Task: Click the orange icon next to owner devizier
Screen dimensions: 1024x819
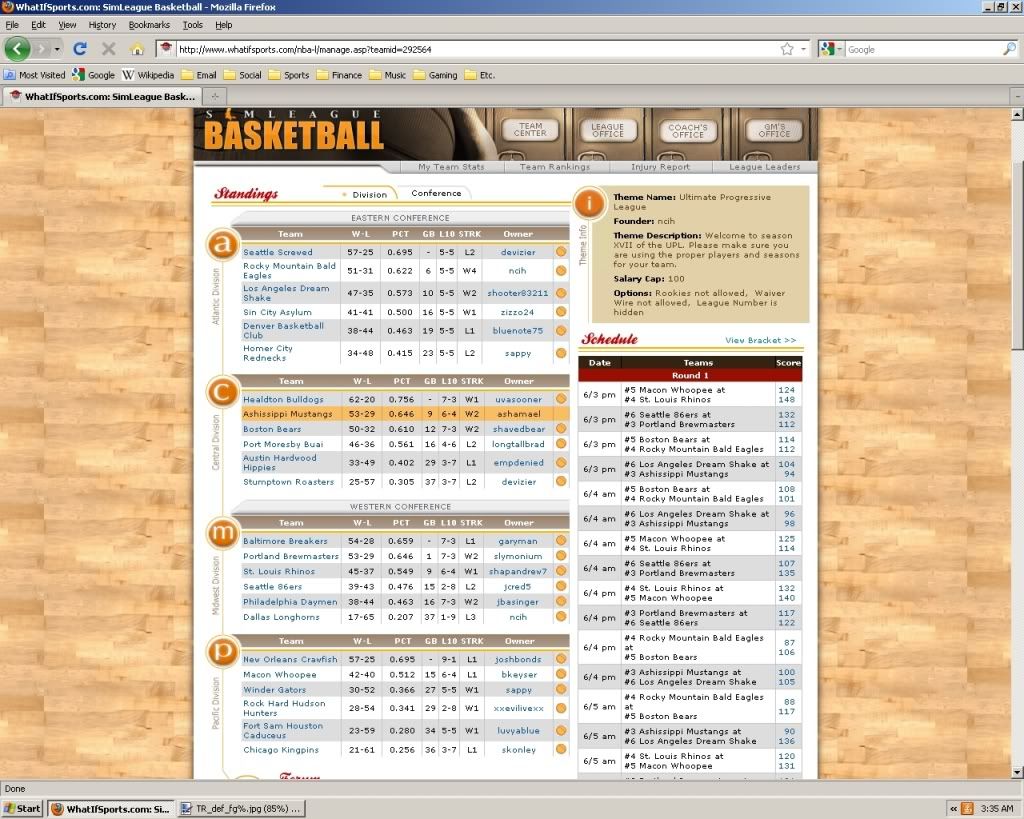Action: (x=561, y=253)
